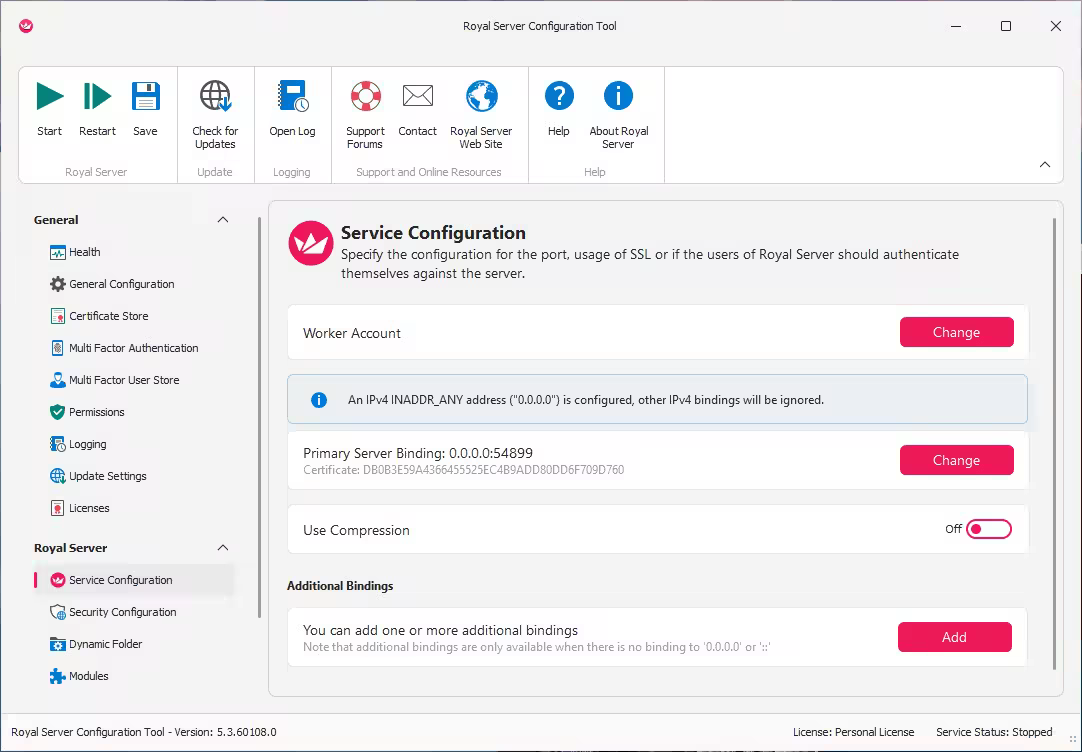The height and width of the screenshot is (752, 1082).
Task: Click the Help question mark icon
Action: click(558, 97)
